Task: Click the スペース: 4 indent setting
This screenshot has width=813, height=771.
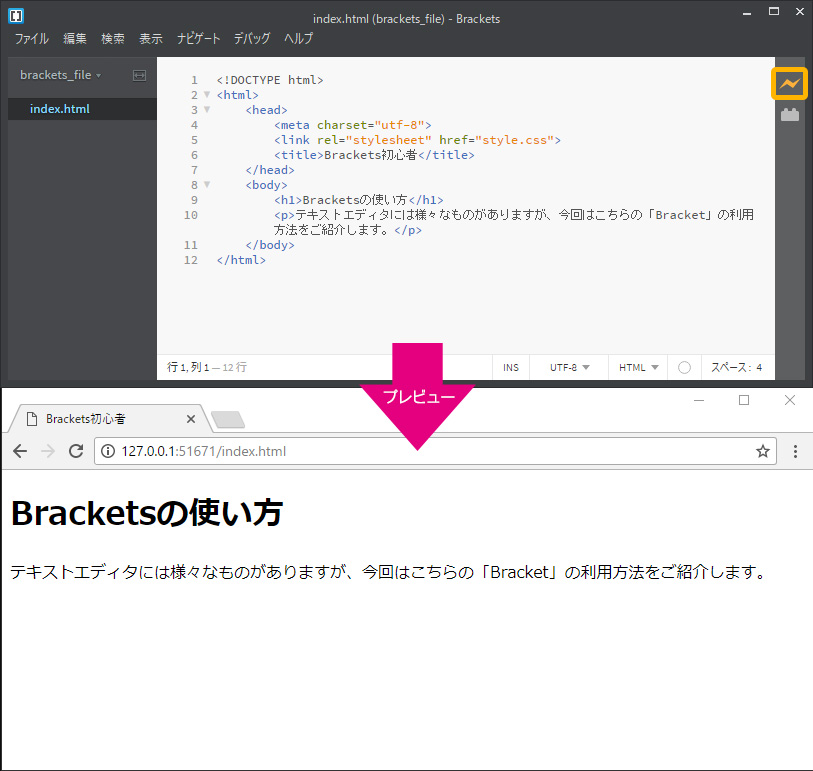Action: click(737, 367)
